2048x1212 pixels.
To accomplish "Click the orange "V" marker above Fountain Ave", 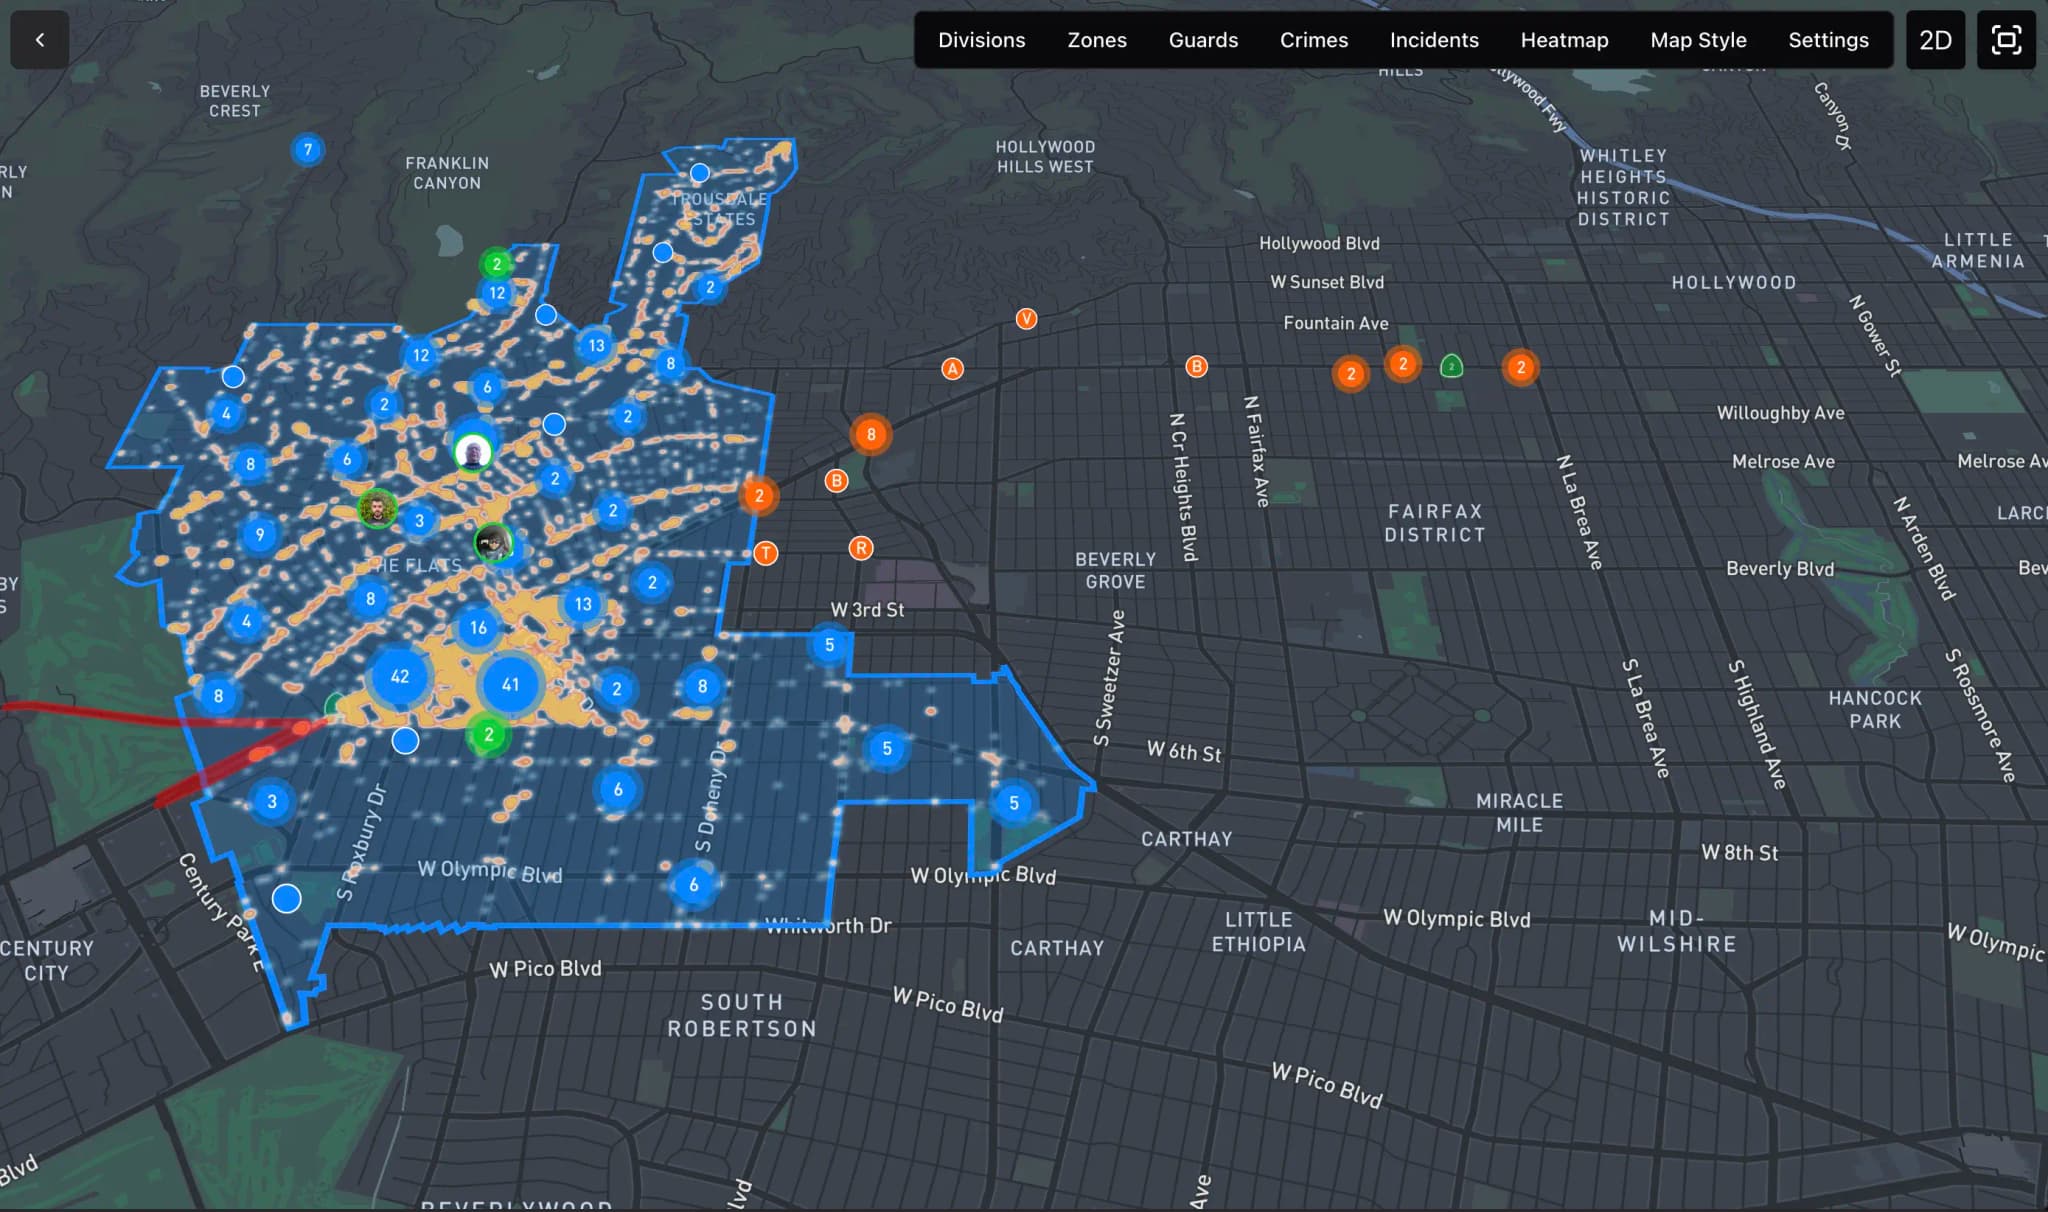I will click(1026, 319).
